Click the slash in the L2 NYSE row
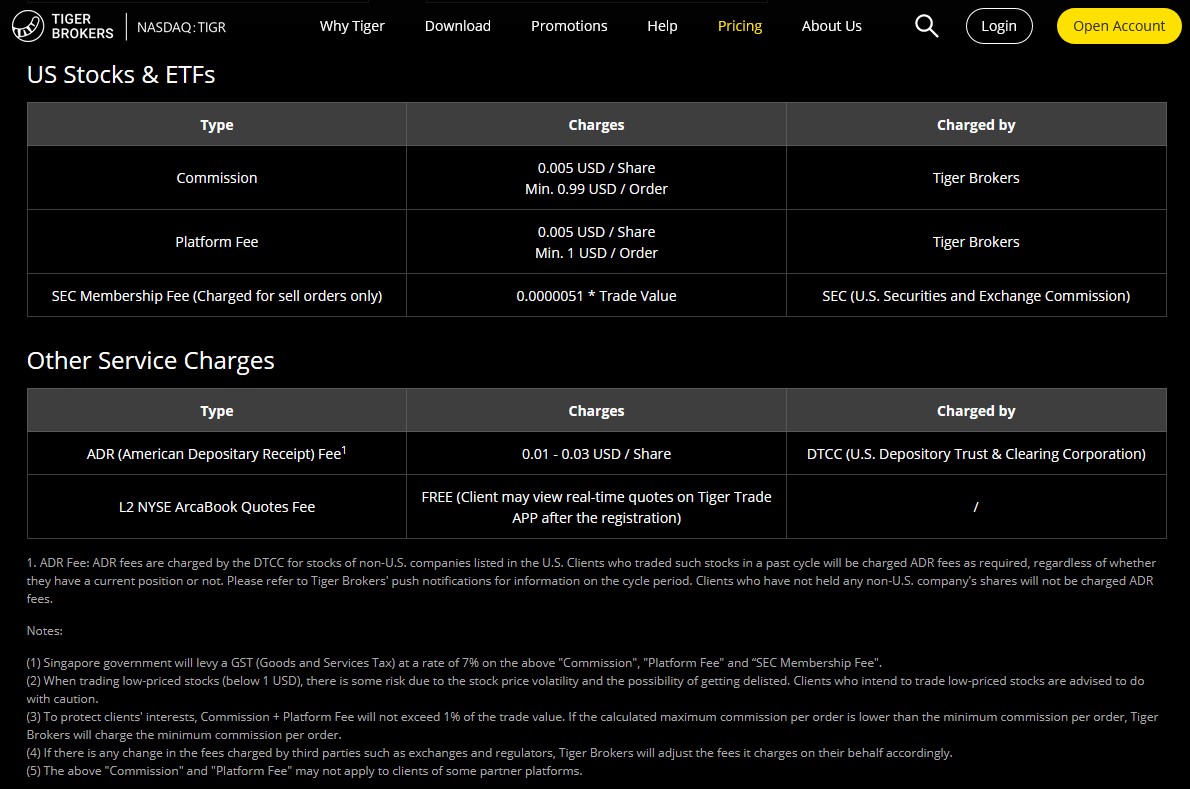 [976, 507]
